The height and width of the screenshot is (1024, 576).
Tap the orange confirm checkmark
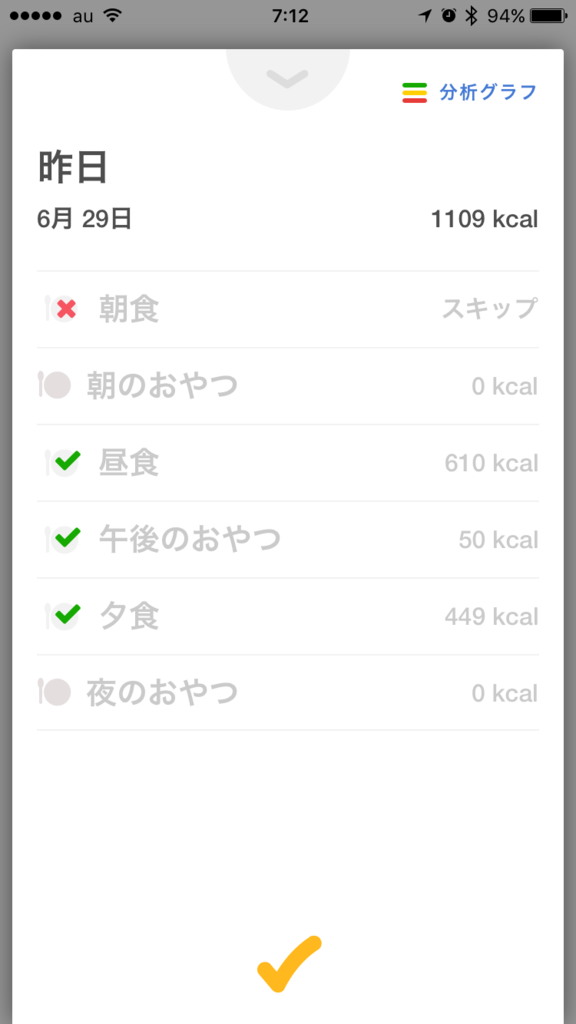(289, 964)
